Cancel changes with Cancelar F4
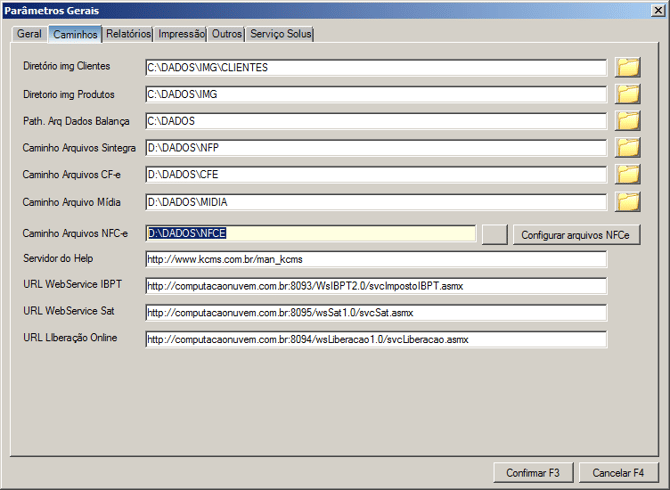The image size is (670, 490). click(x=618, y=472)
